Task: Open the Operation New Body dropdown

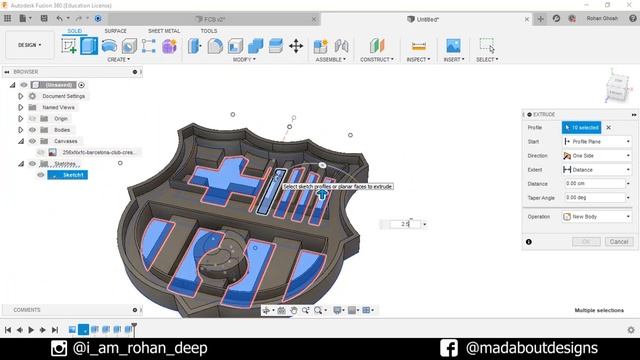Action: (x=597, y=217)
